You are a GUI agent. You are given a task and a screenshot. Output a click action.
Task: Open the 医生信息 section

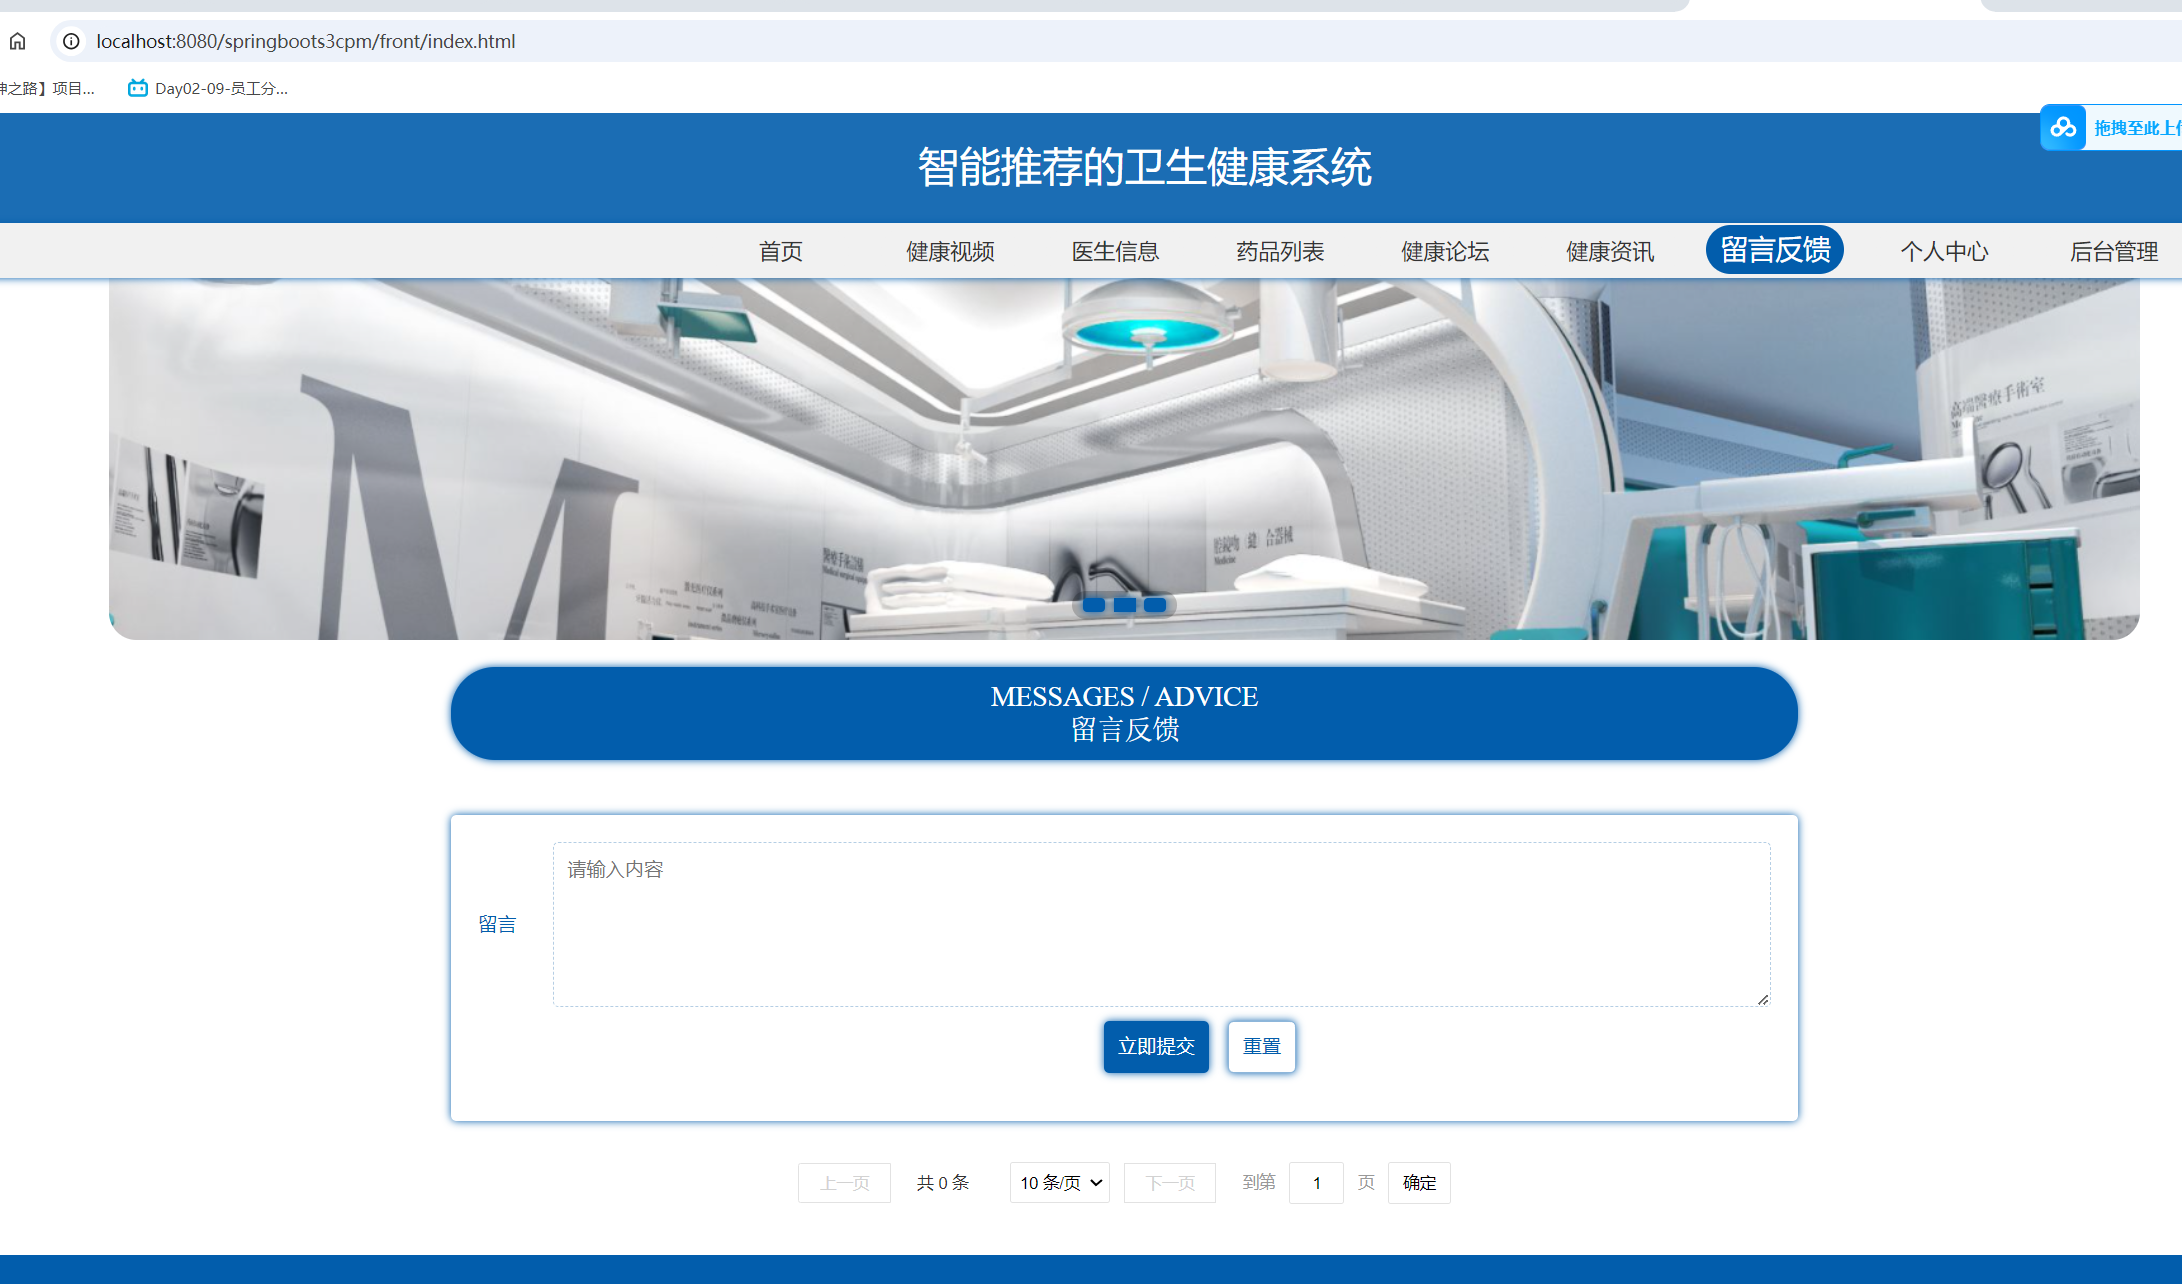click(1114, 251)
